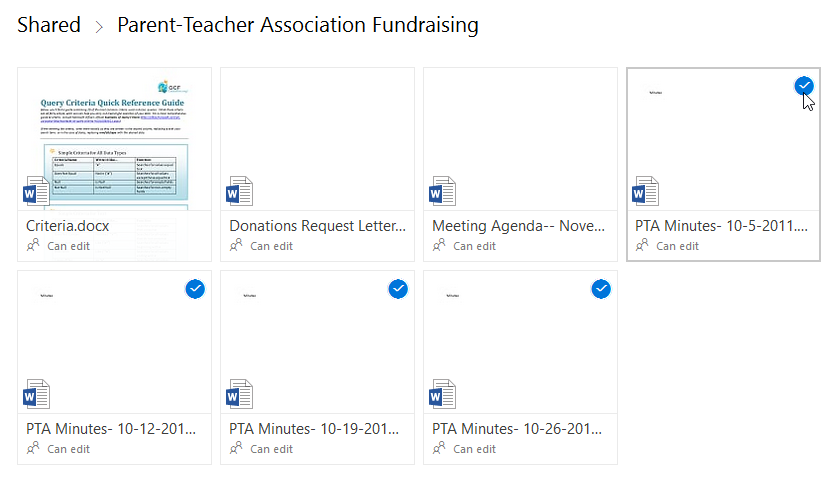Viewport: 836px width, 488px height.
Task: Click the breadcrumb chevron separator
Action: (x=99, y=27)
